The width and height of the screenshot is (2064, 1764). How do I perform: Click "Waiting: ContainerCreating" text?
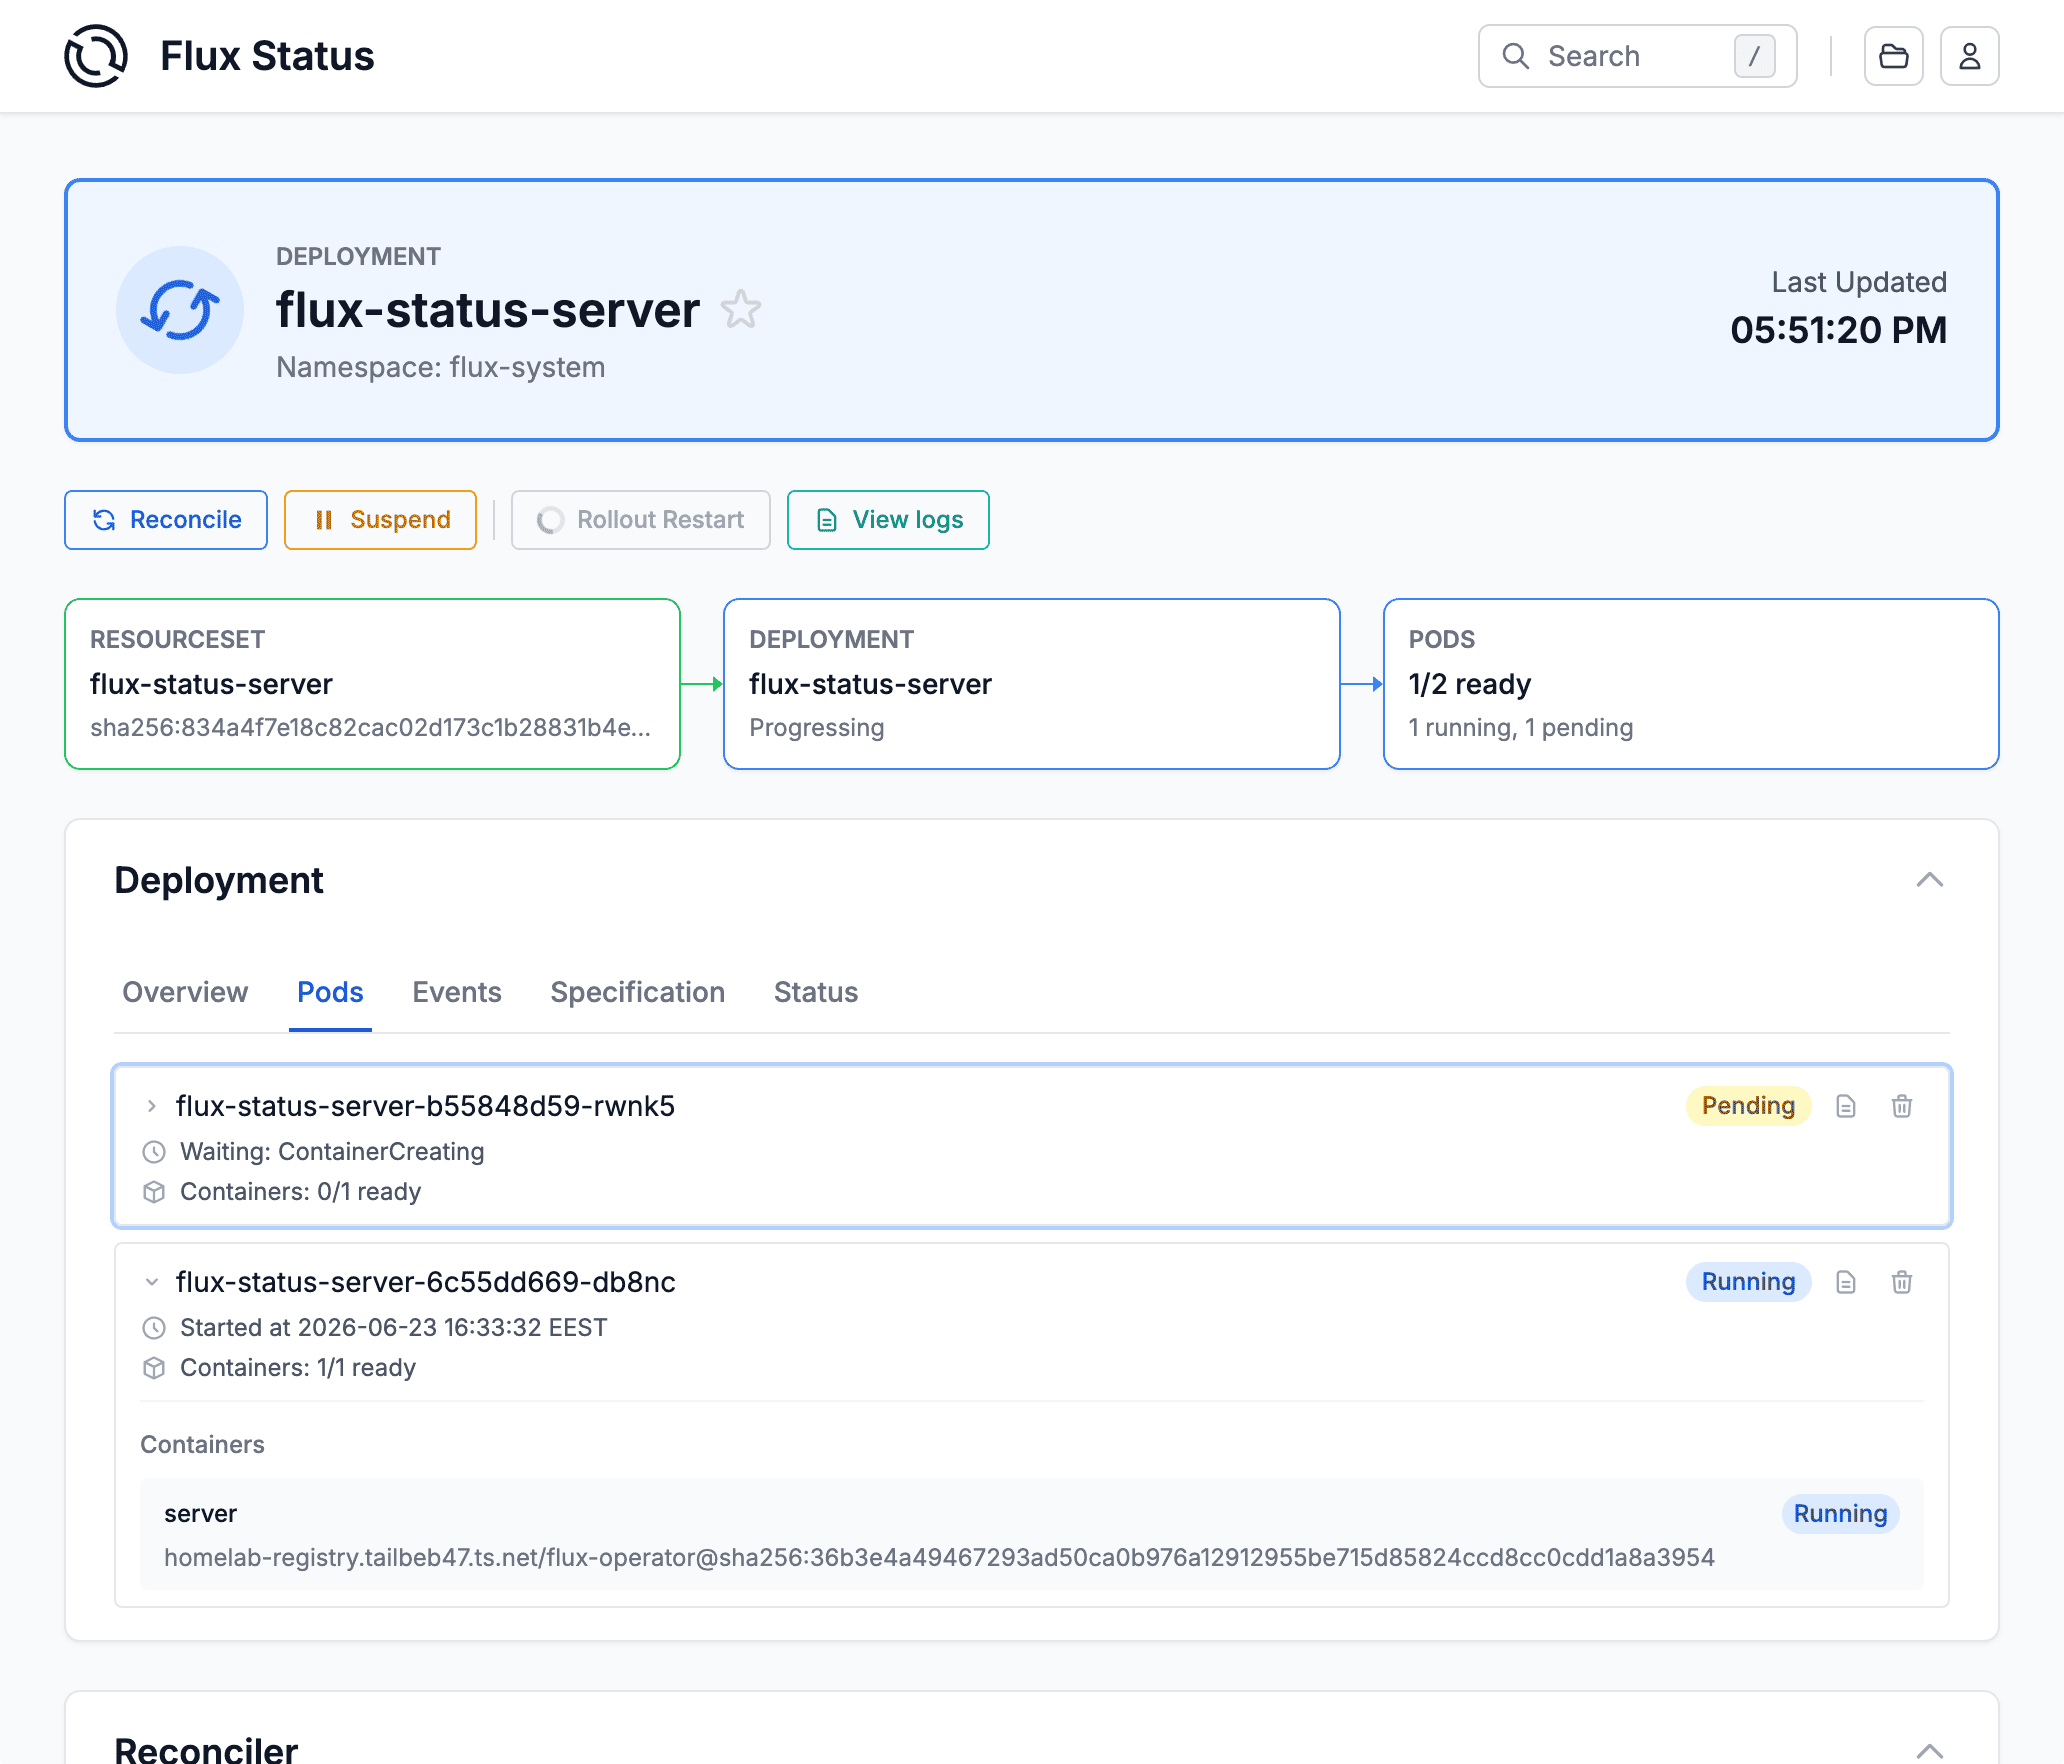(x=332, y=1152)
